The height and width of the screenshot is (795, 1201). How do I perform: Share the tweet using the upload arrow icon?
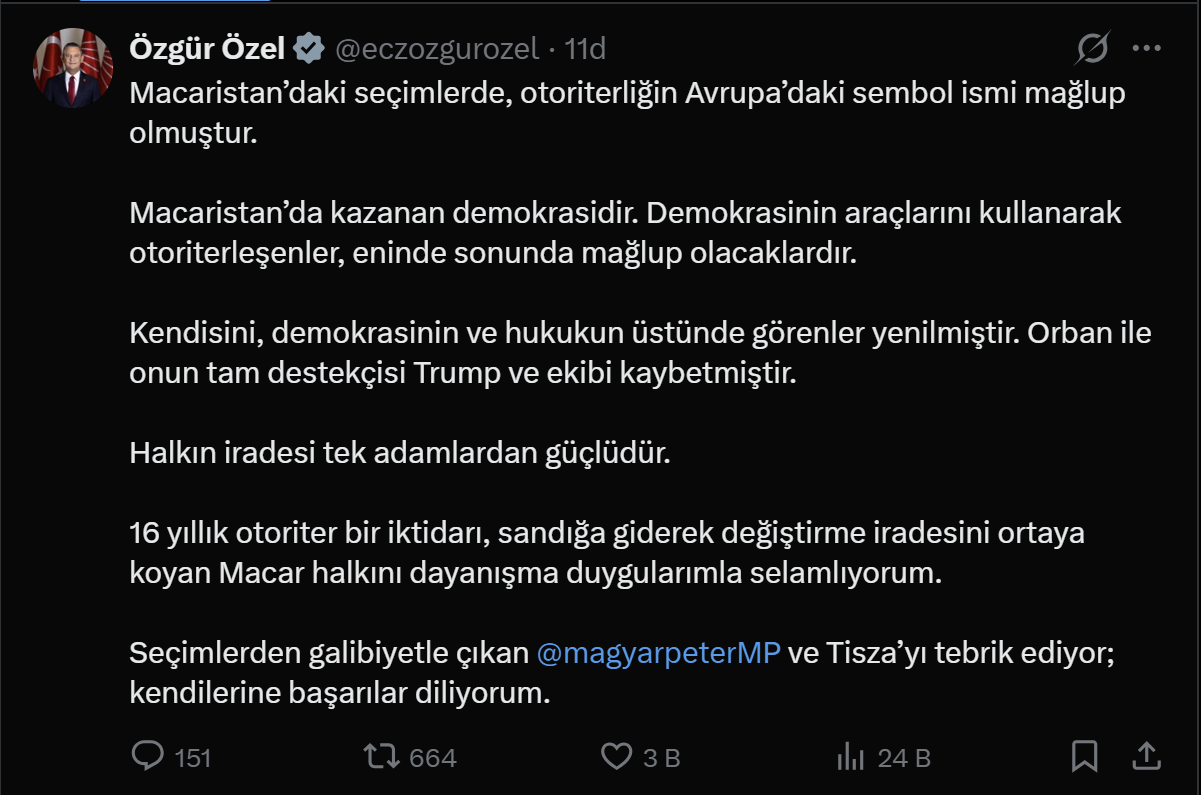pyautogui.click(x=1148, y=755)
